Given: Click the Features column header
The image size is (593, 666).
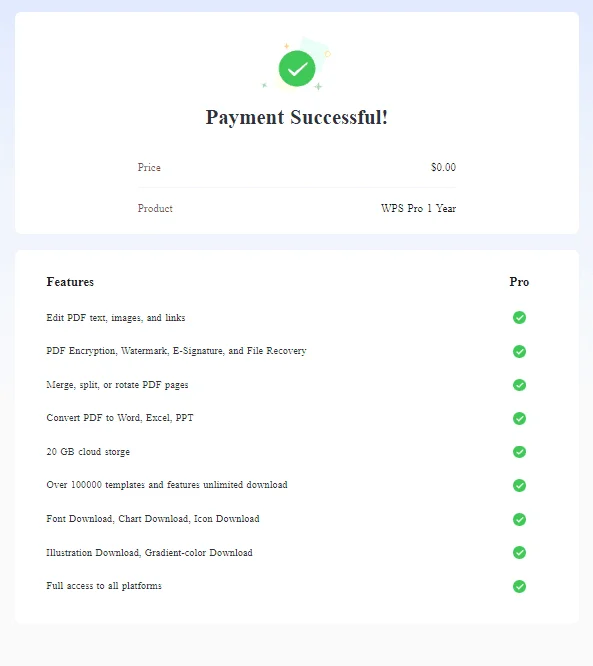Looking at the screenshot, I should (70, 282).
